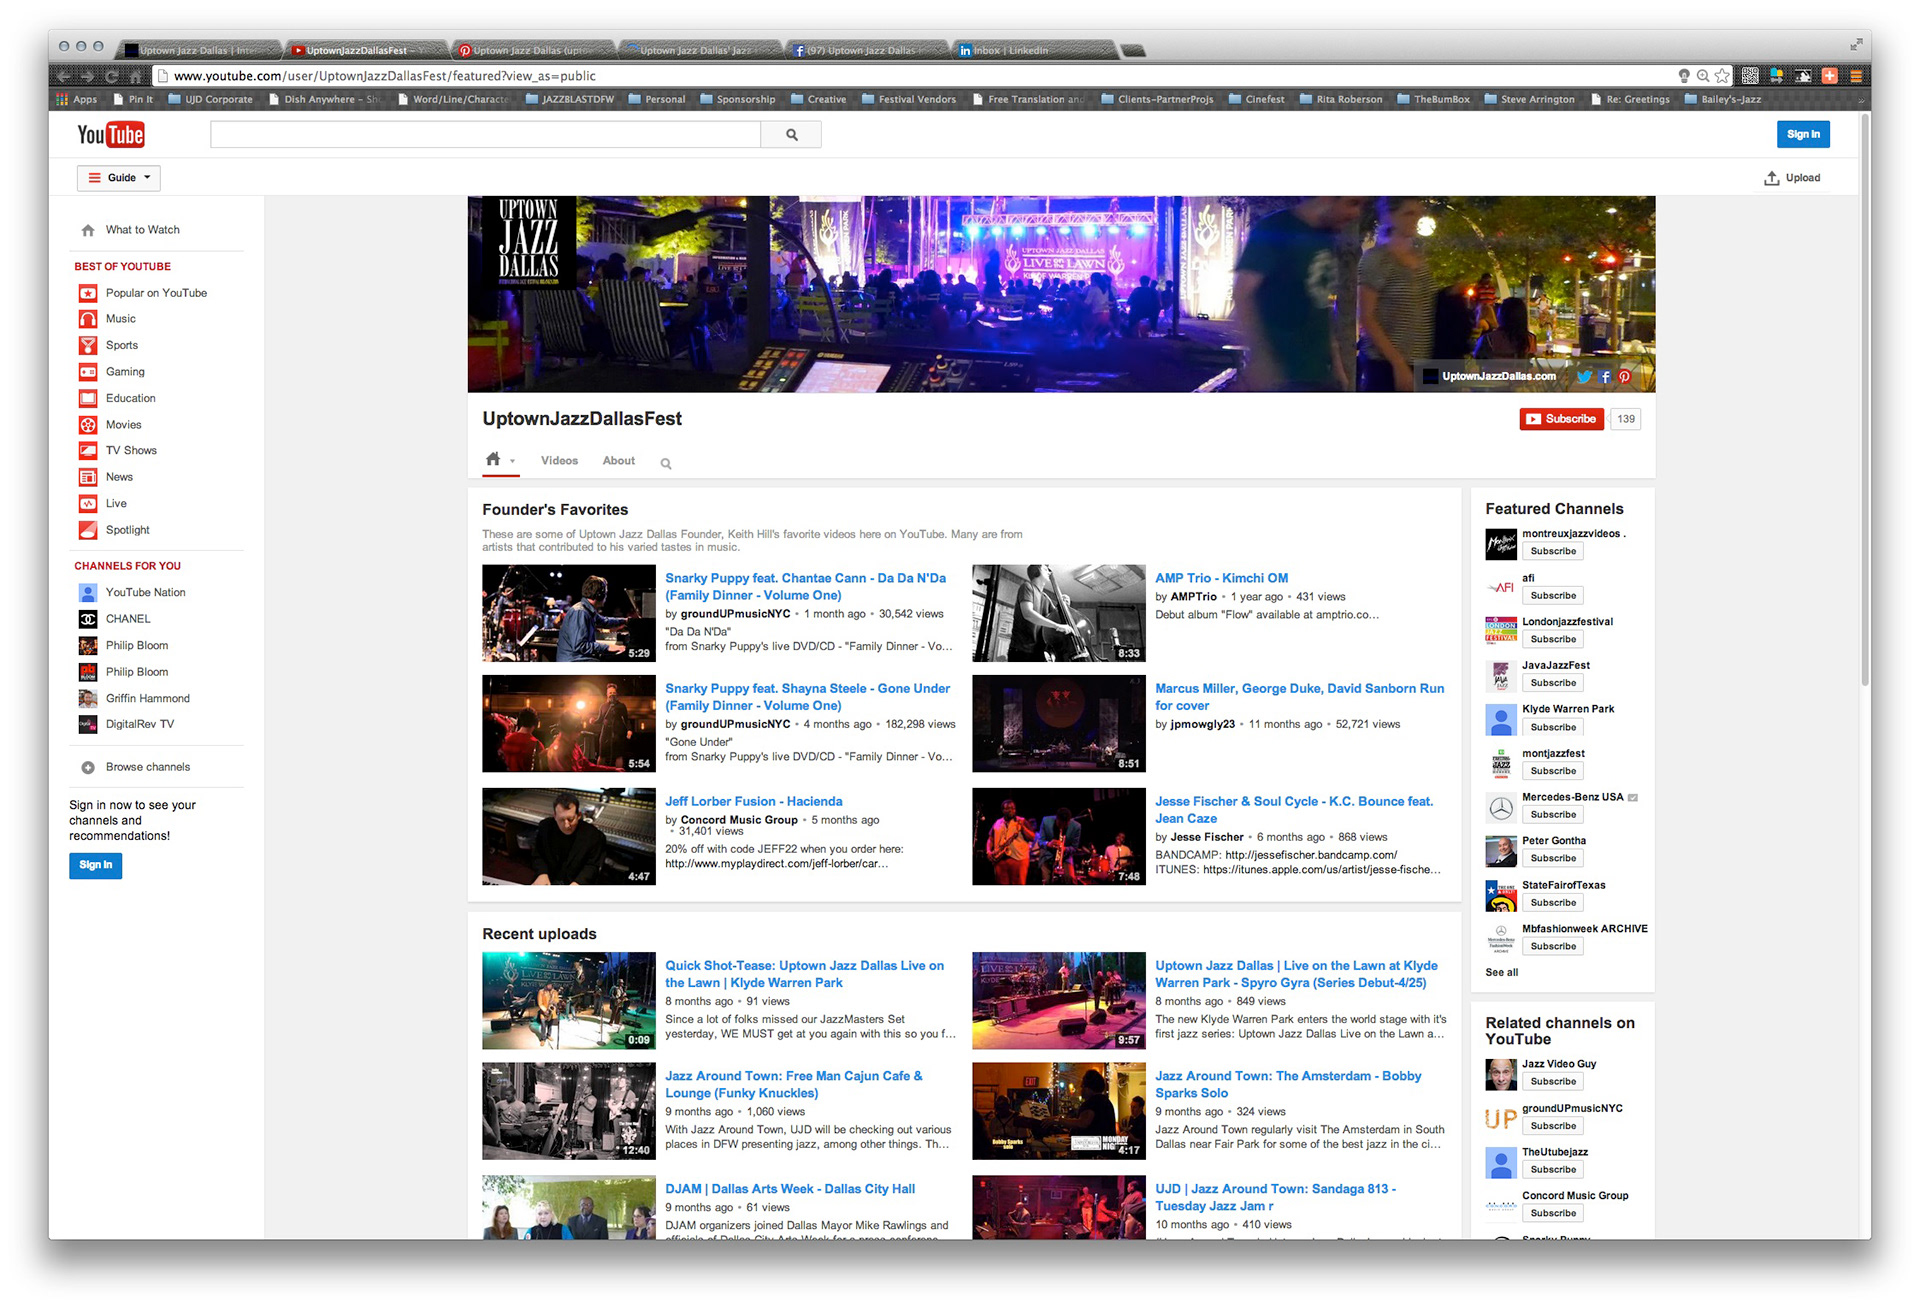Open YouTube Nation channel
1920x1307 pixels.
point(145,593)
